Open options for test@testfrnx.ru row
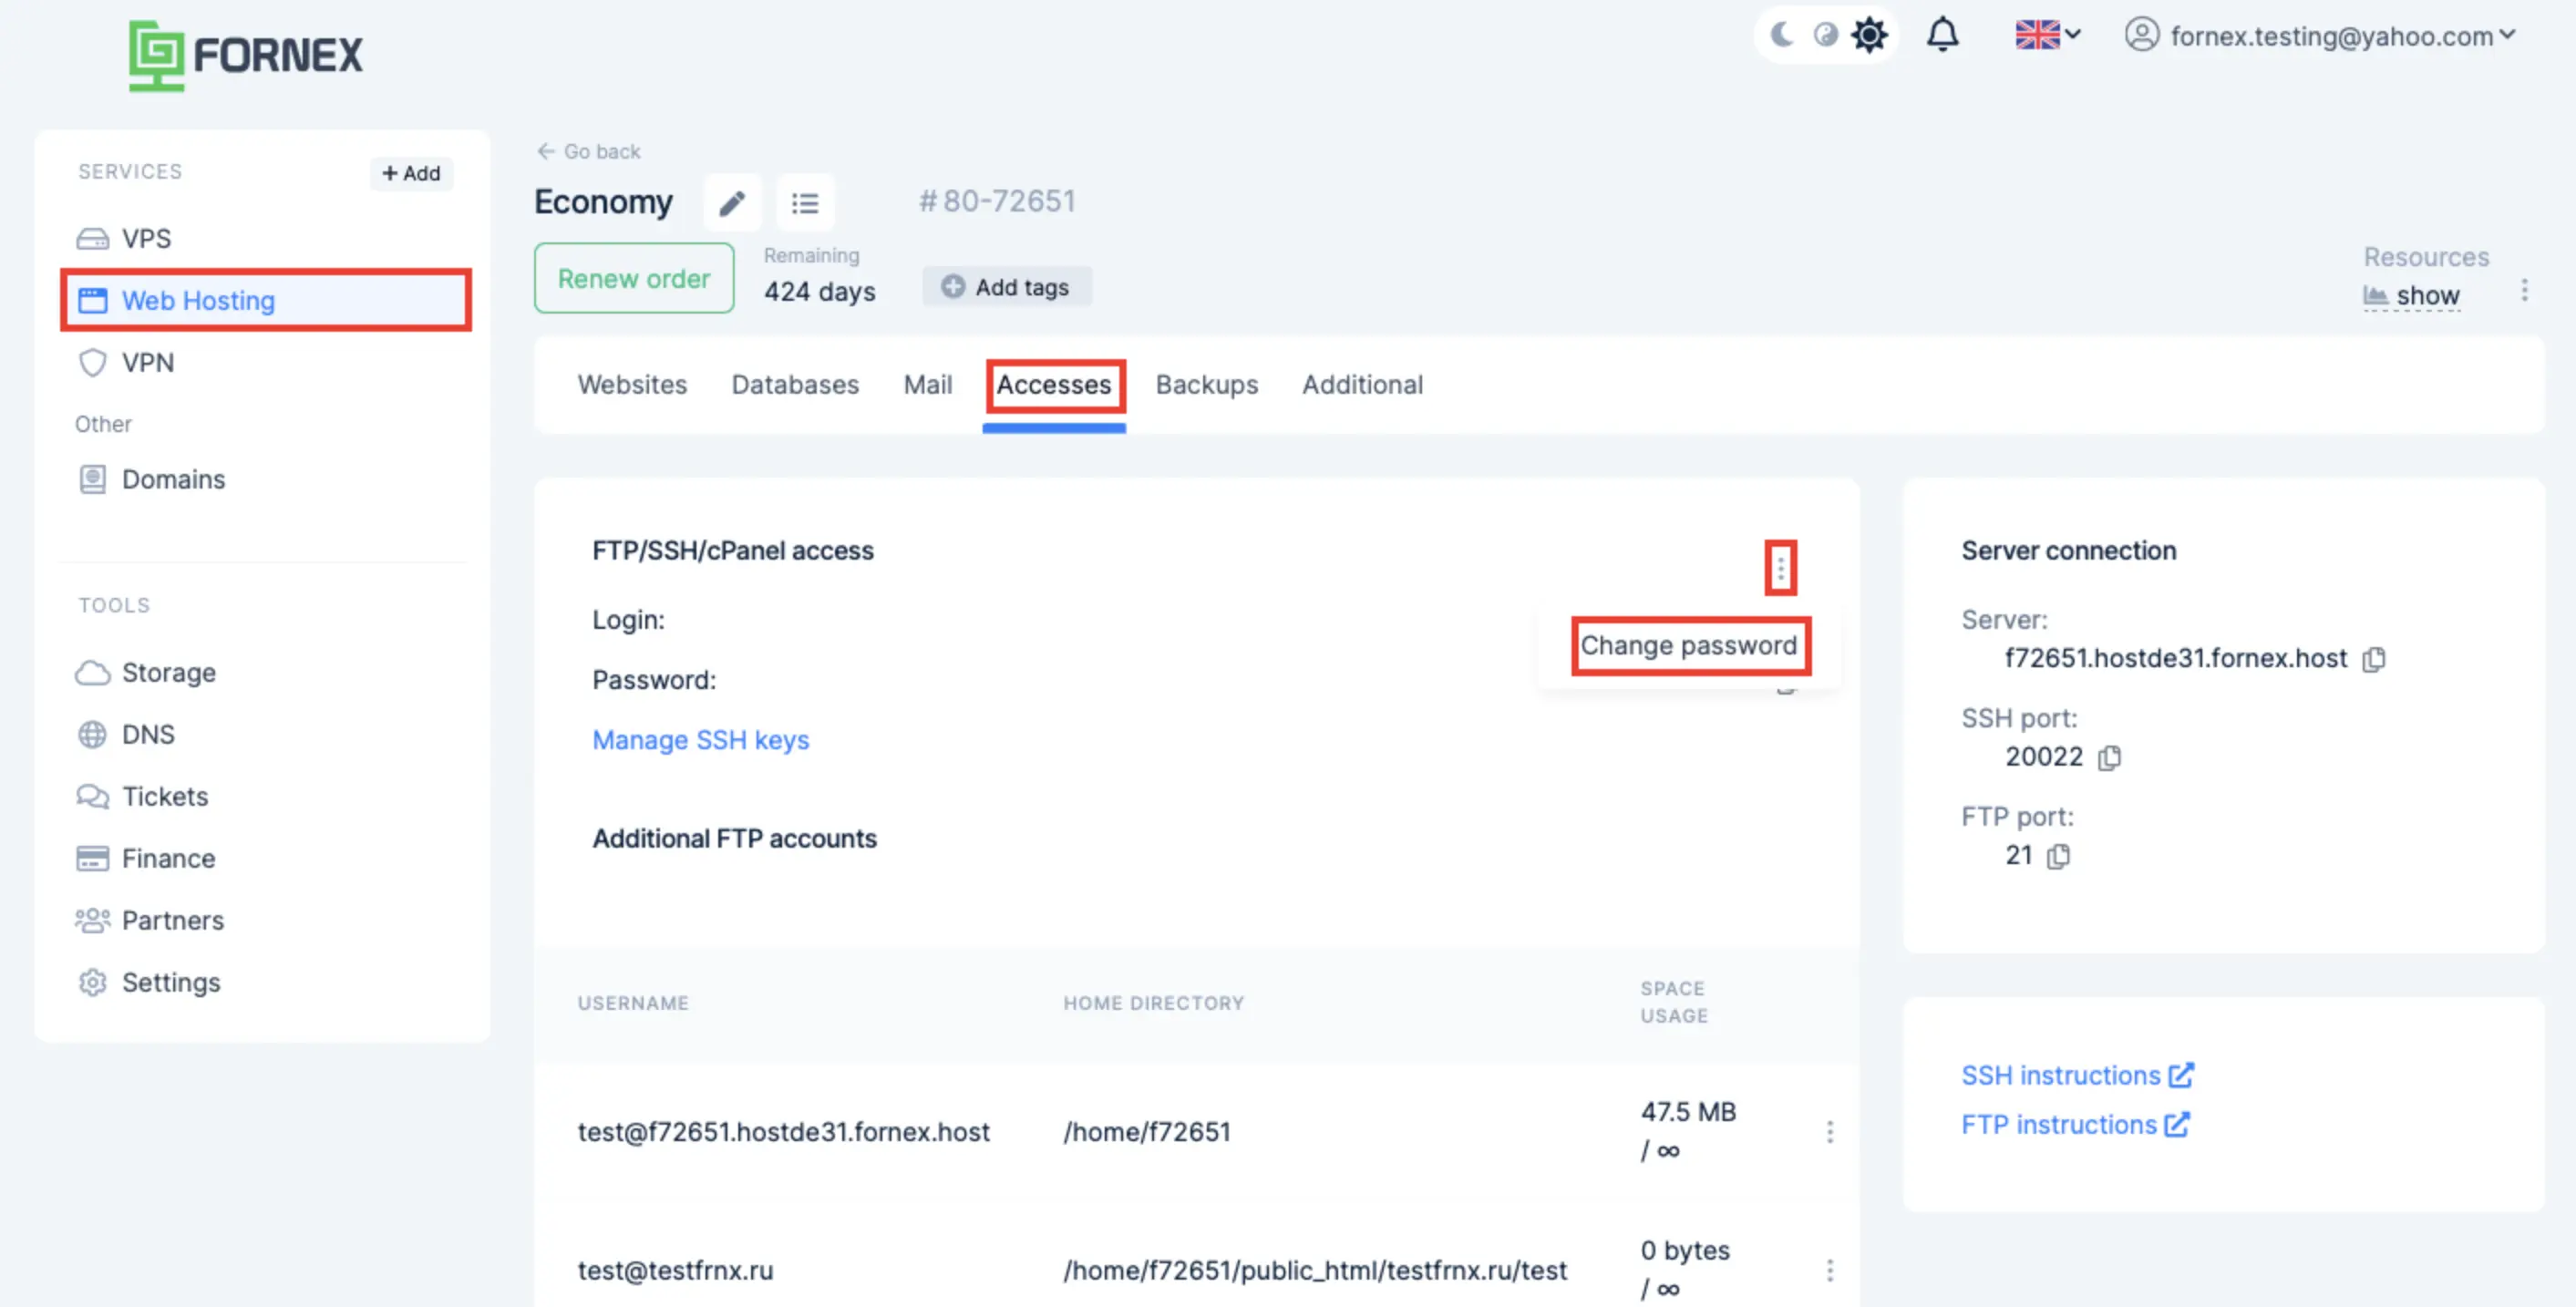The height and width of the screenshot is (1307, 2576). click(x=1829, y=1270)
